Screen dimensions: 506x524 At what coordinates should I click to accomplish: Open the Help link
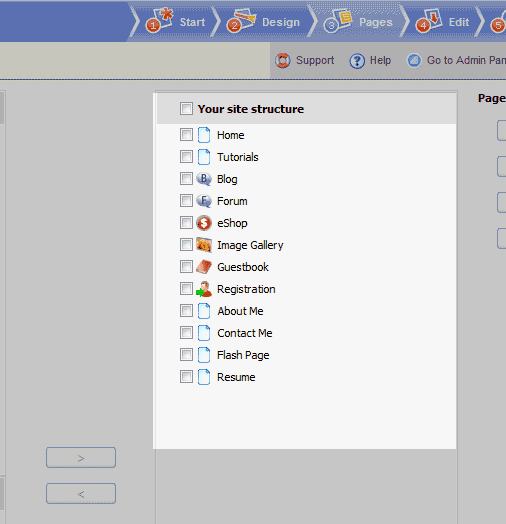click(380, 60)
